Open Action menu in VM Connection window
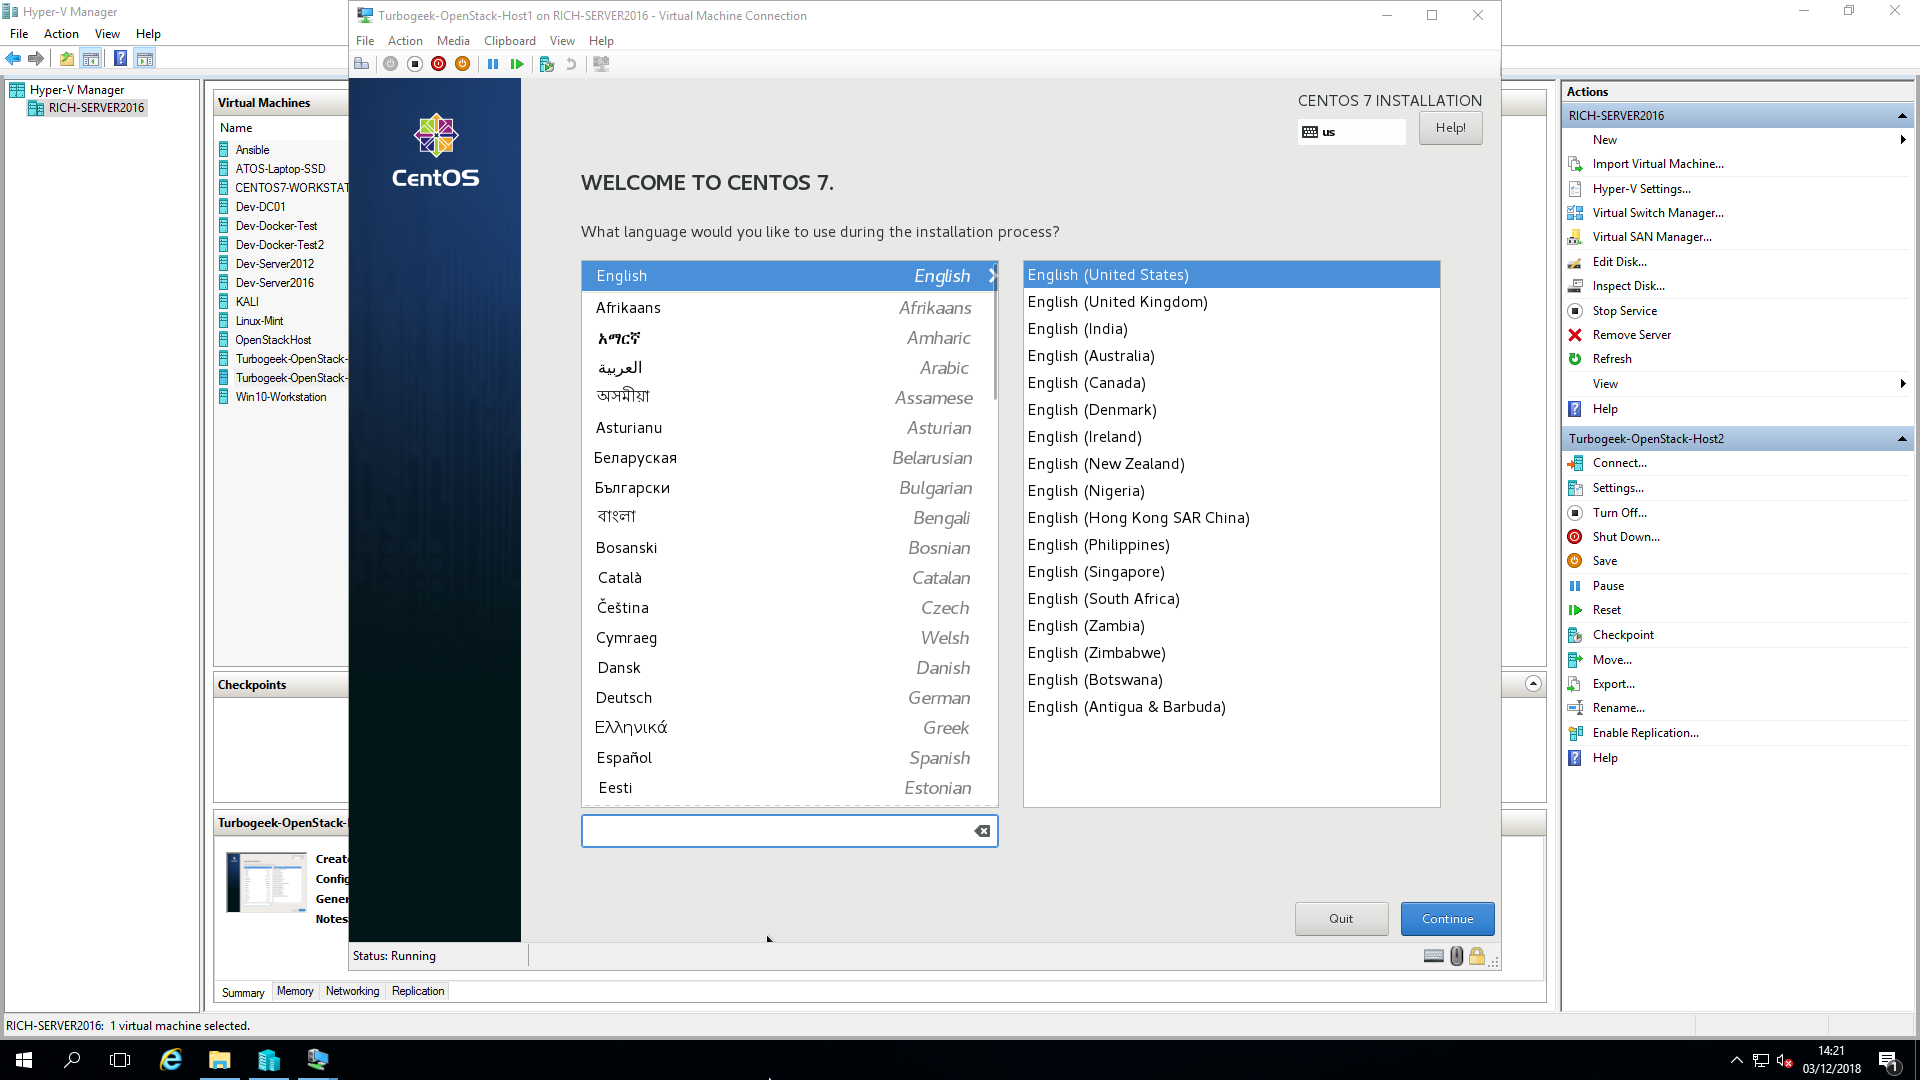Viewport: 1920px width, 1080px height. [405, 41]
